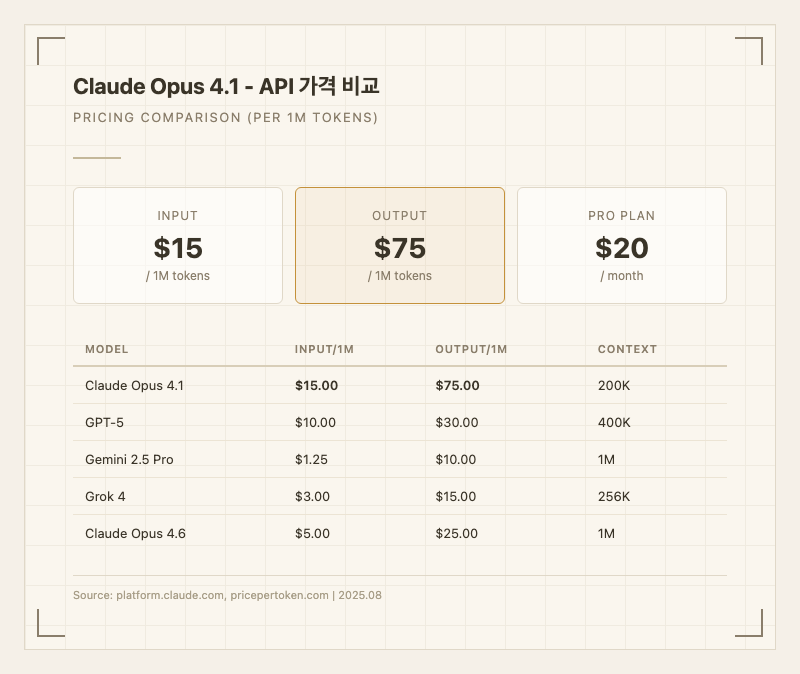Click the INPUT $15 pricing card
This screenshot has width=800, height=674.
178,245
